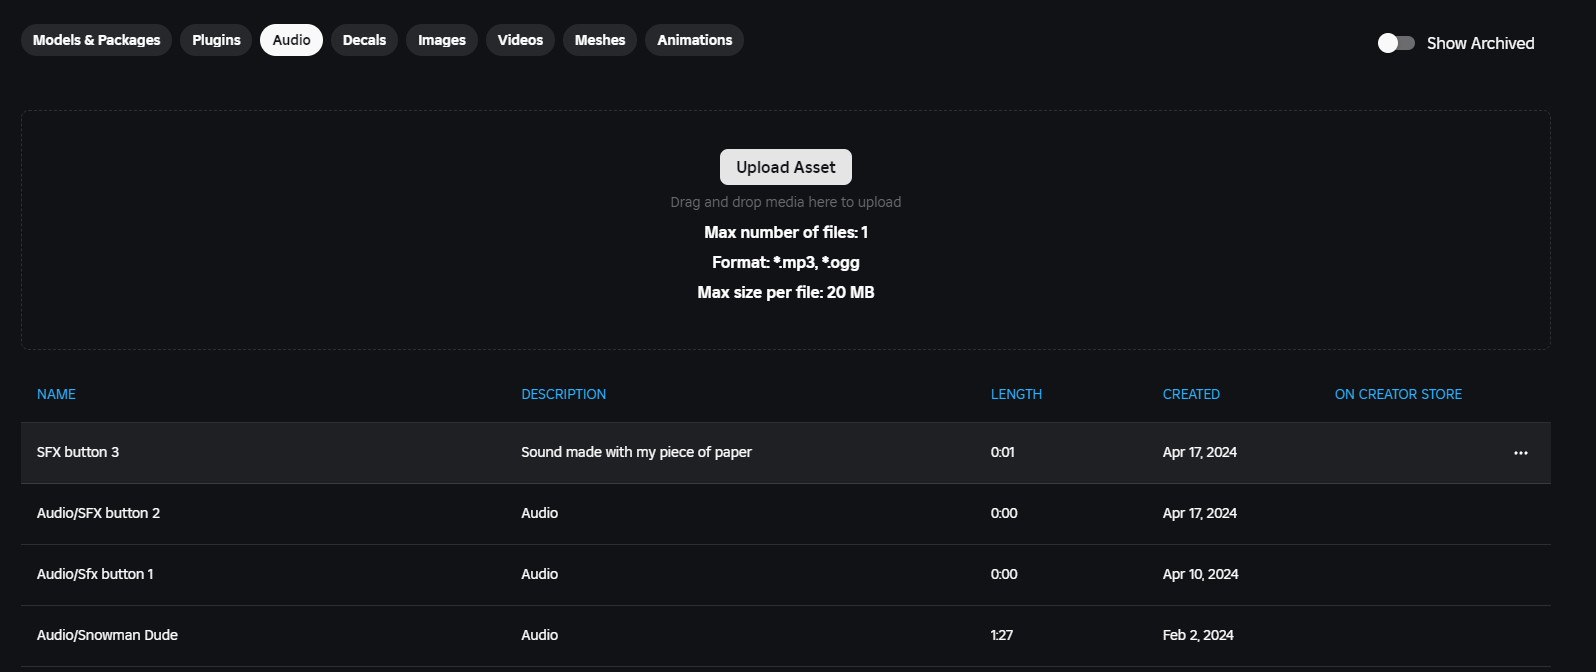This screenshot has height=672, width=1596.
Task: Select the Audio/SFX button 2 asset
Action: (x=786, y=514)
